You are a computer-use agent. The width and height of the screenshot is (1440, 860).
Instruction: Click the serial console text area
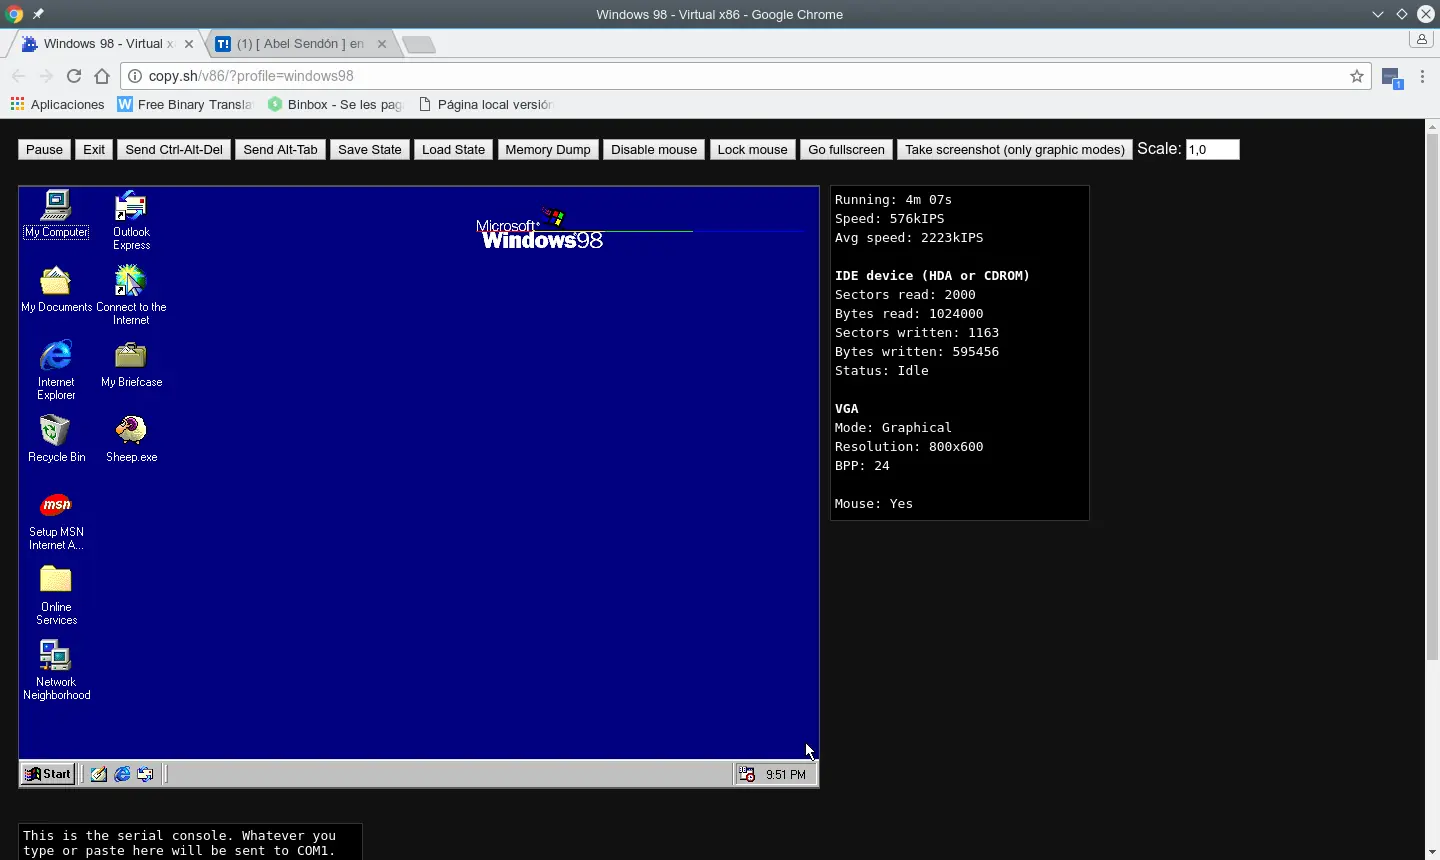(190, 842)
